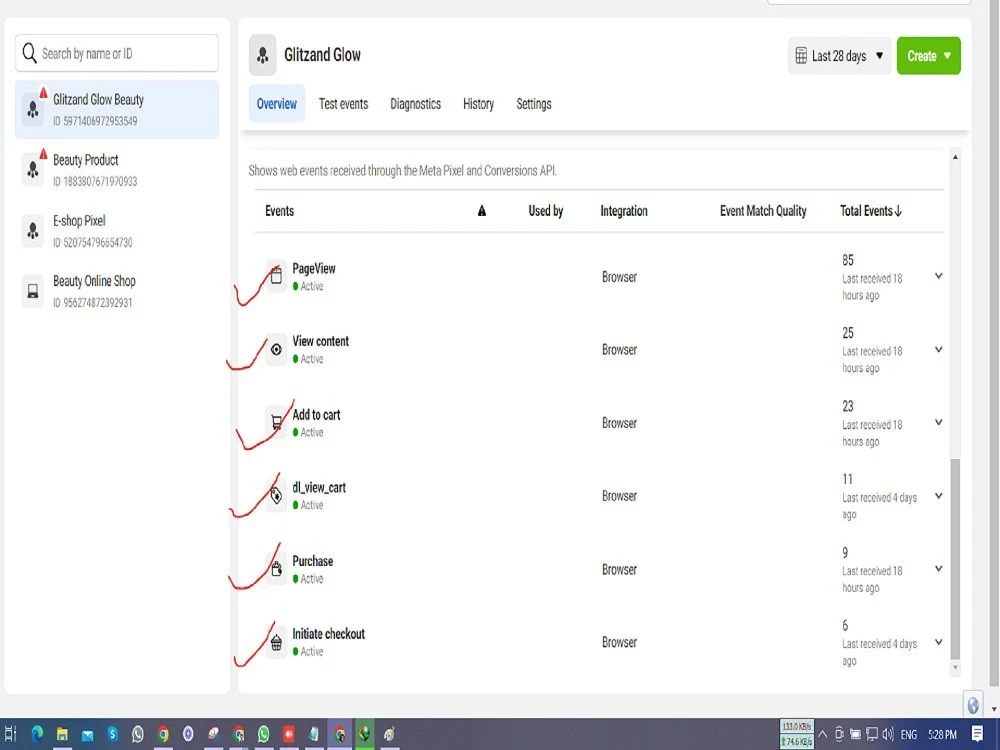Expand the PageView event row

938,277
